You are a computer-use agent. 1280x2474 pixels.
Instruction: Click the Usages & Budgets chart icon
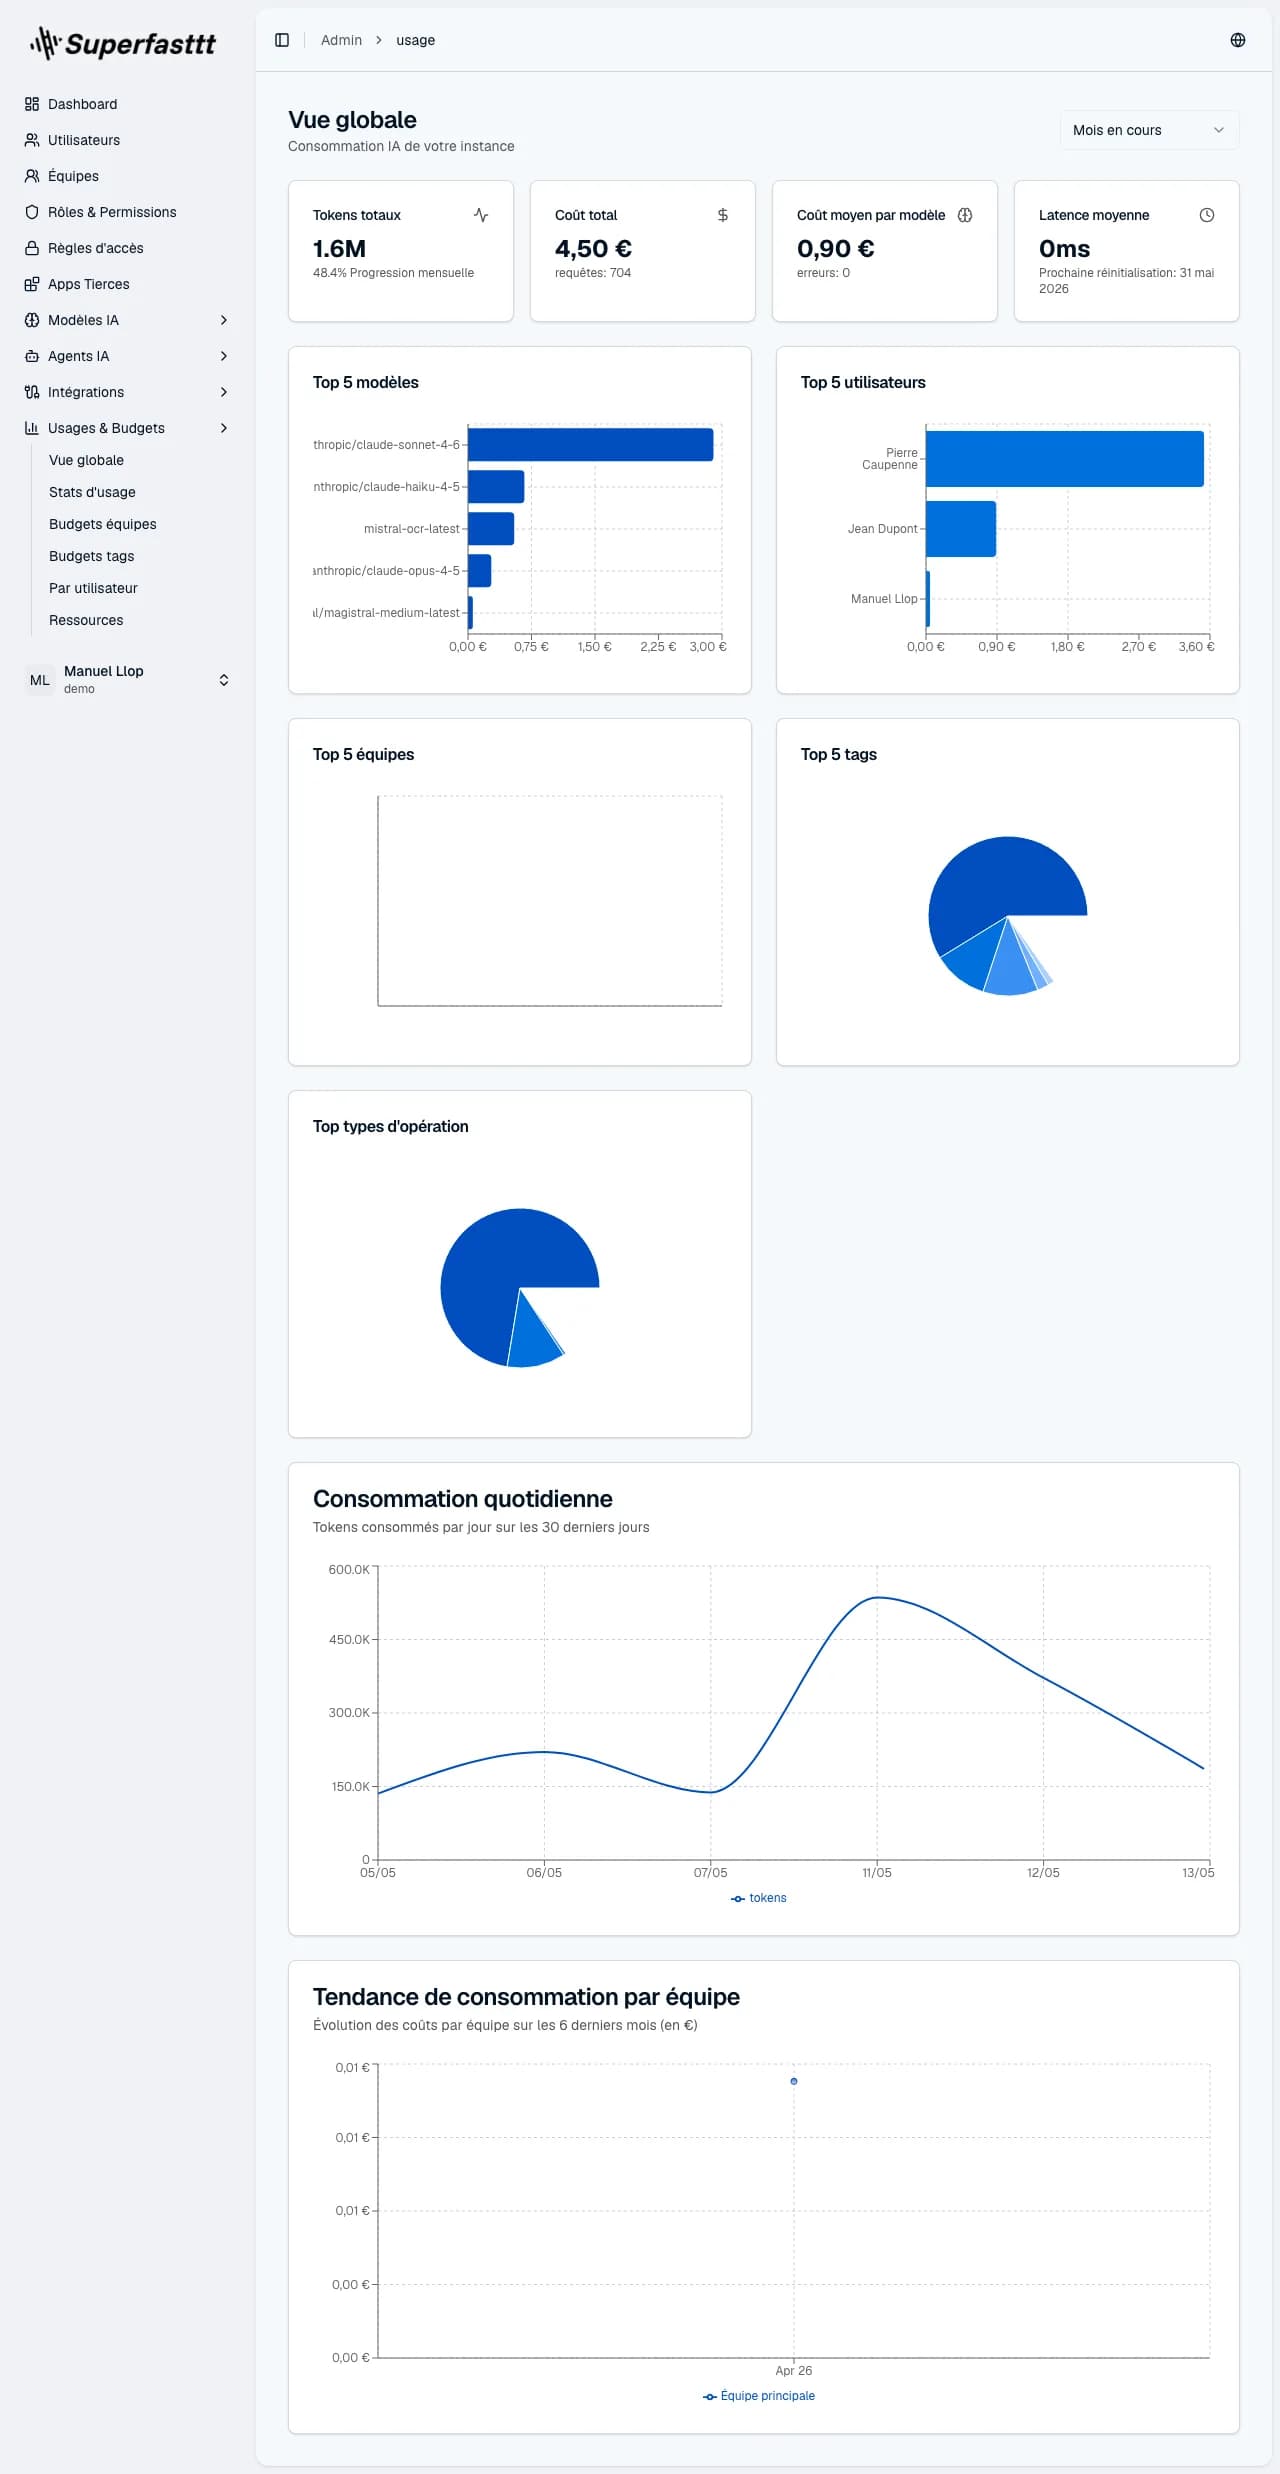(32, 428)
